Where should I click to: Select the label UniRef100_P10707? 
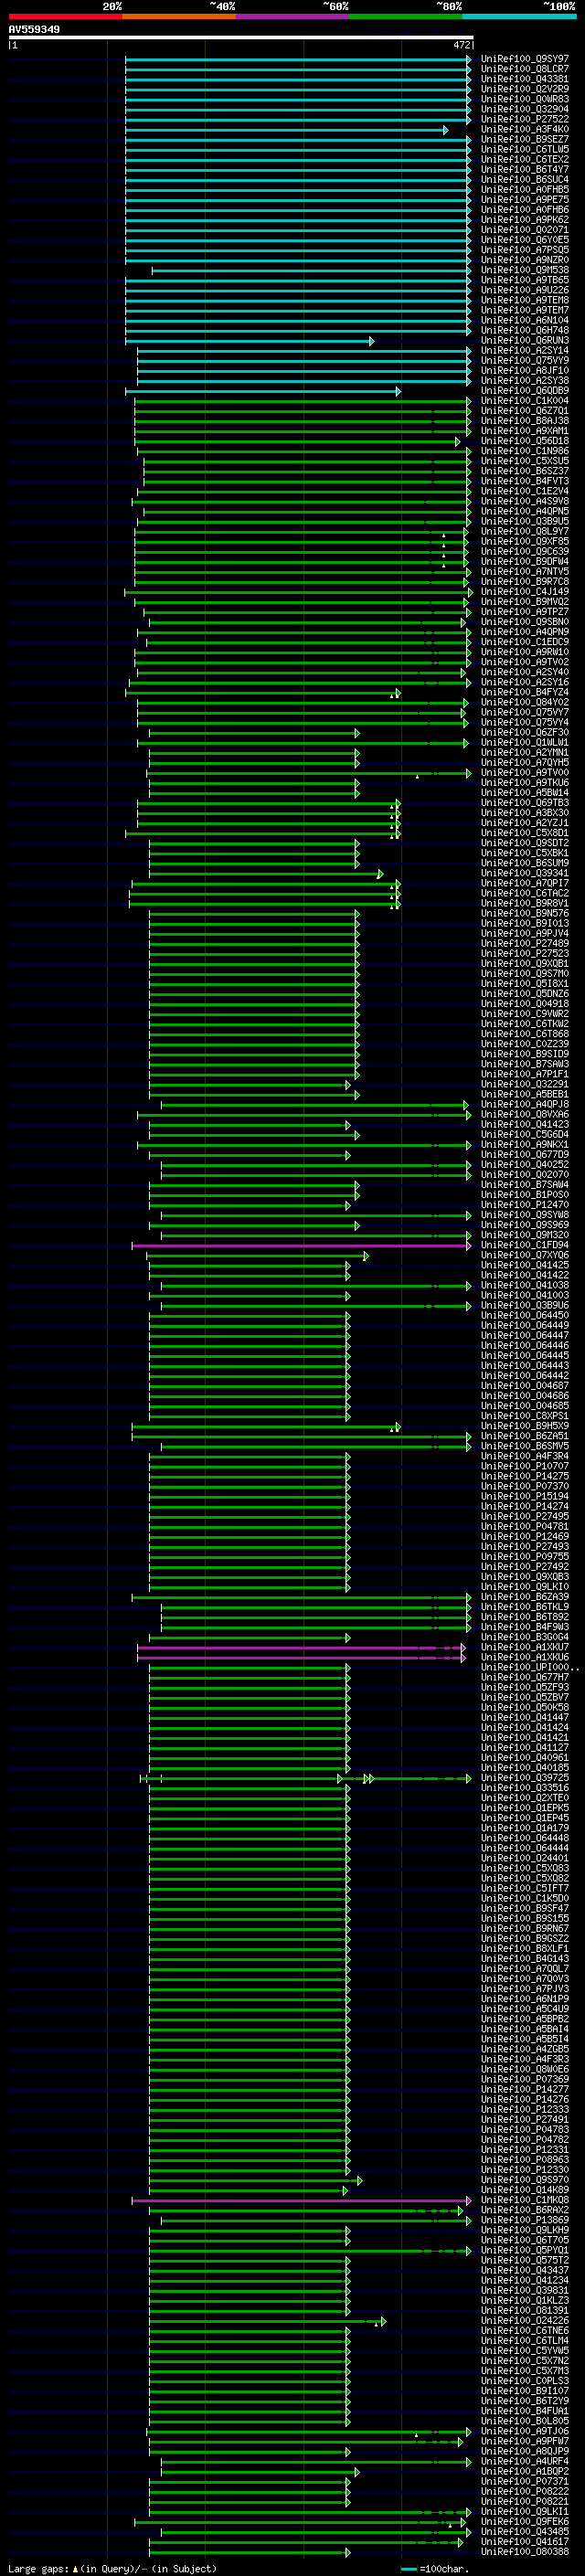(525, 1467)
